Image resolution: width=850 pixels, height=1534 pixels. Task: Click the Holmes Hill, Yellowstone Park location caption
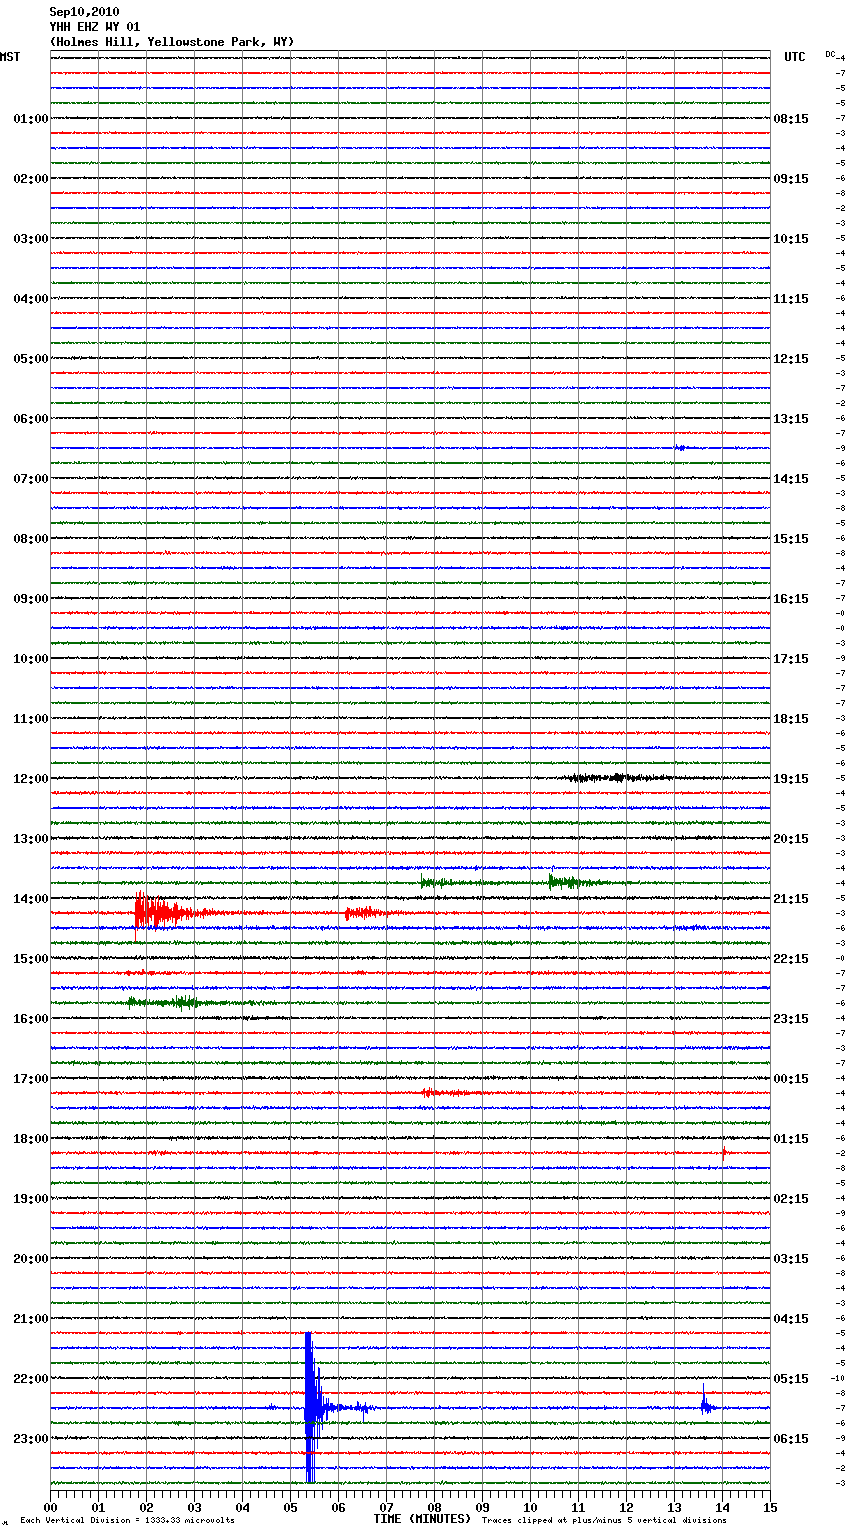[172, 42]
